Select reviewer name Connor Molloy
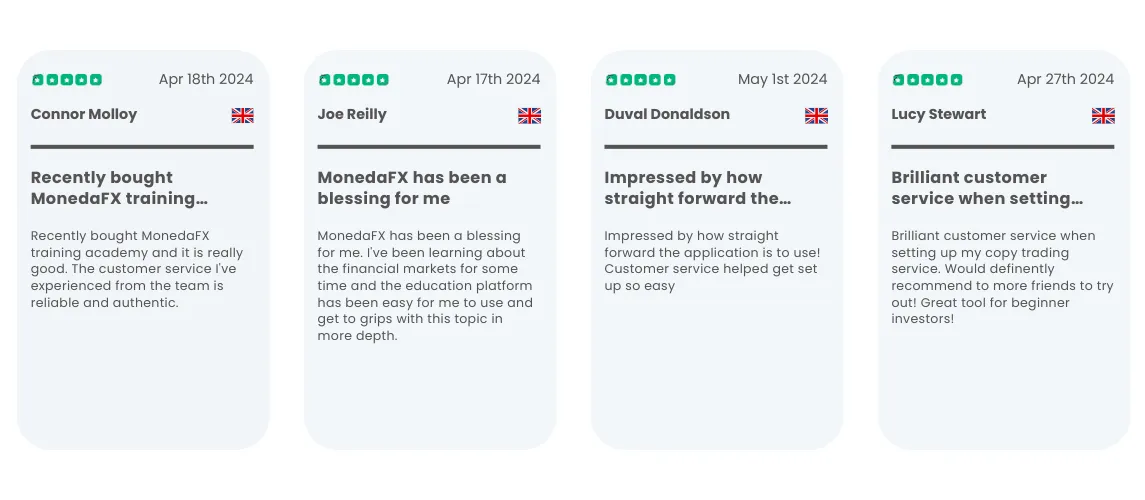This screenshot has width=1145, height=500. 84,114
